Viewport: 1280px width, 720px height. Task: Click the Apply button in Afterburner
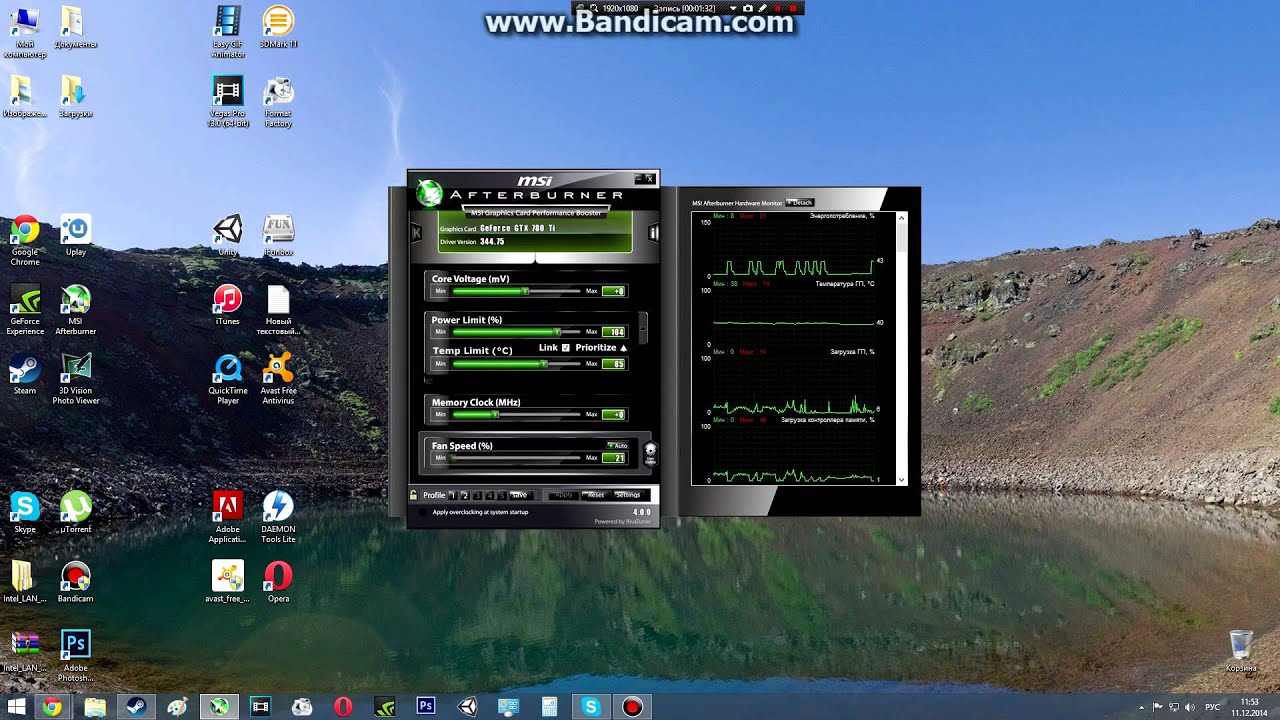[564, 495]
